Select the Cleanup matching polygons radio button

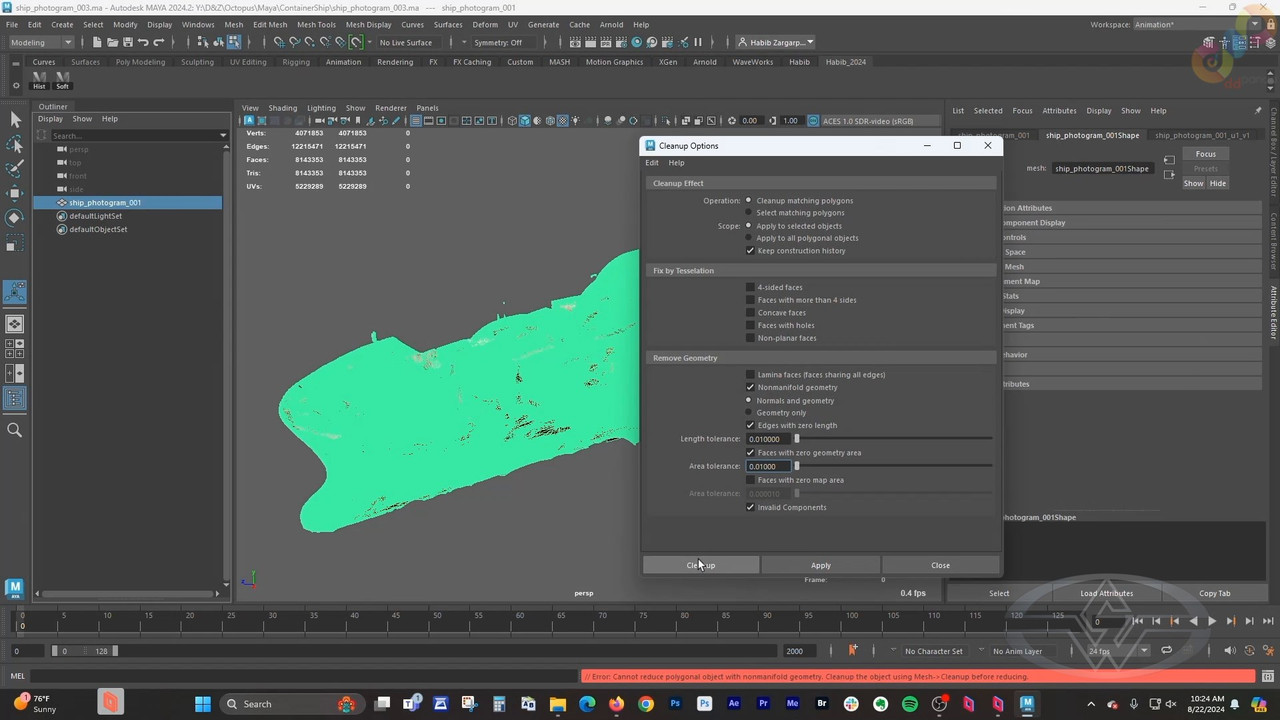click(748, 201)
